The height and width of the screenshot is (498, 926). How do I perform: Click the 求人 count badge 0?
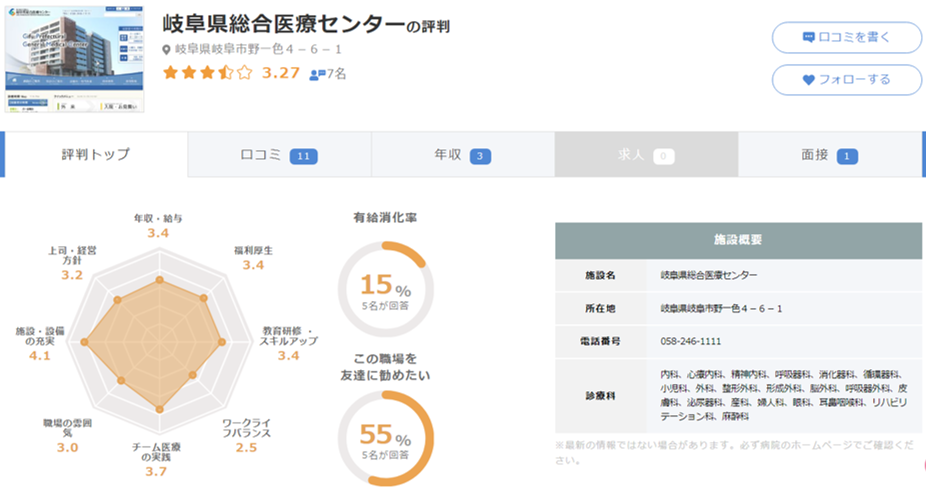[x=663, y=156]
